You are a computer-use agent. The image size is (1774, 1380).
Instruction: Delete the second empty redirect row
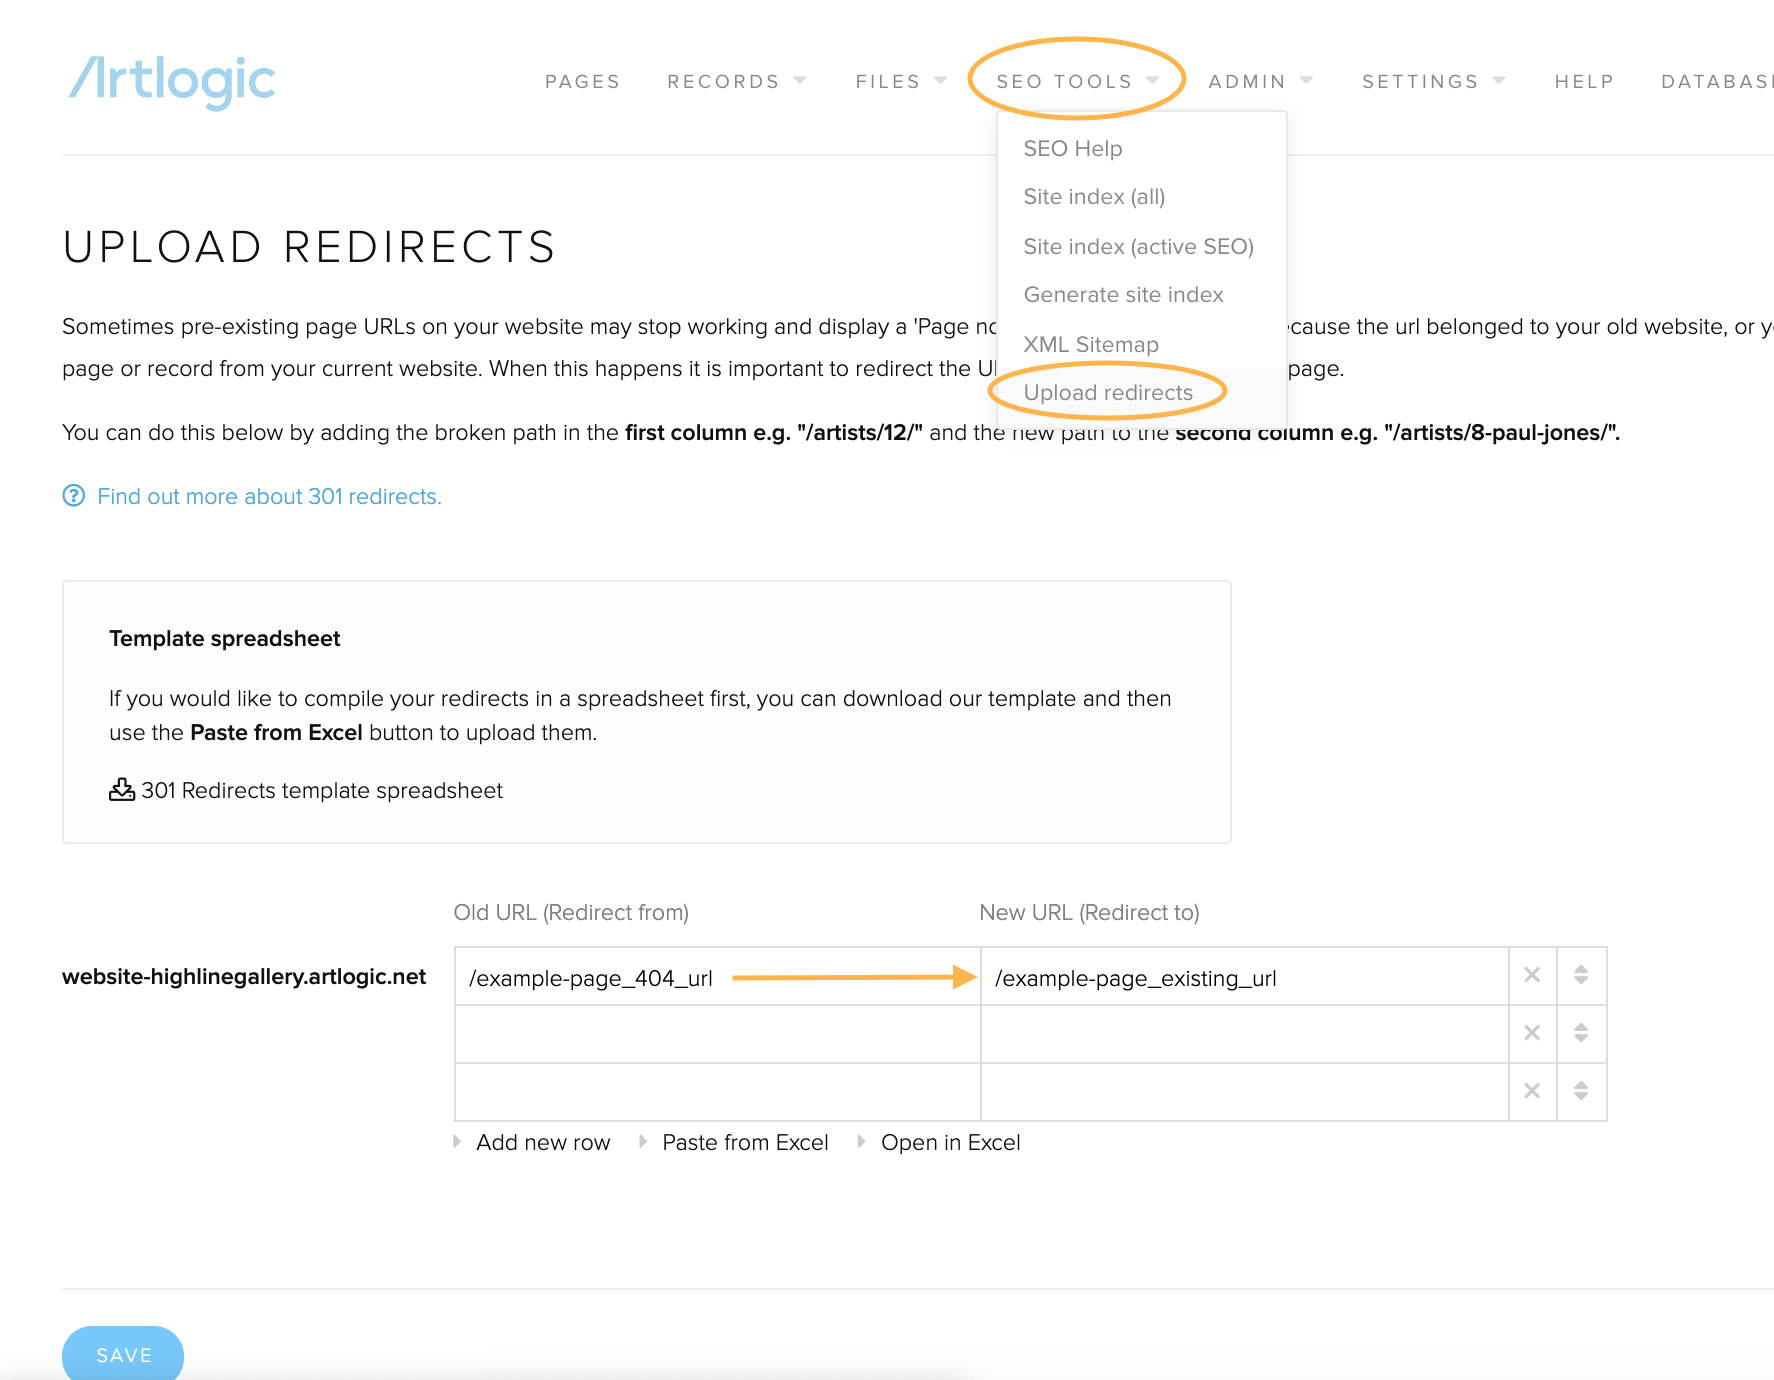click(x=1532, y=1033)
